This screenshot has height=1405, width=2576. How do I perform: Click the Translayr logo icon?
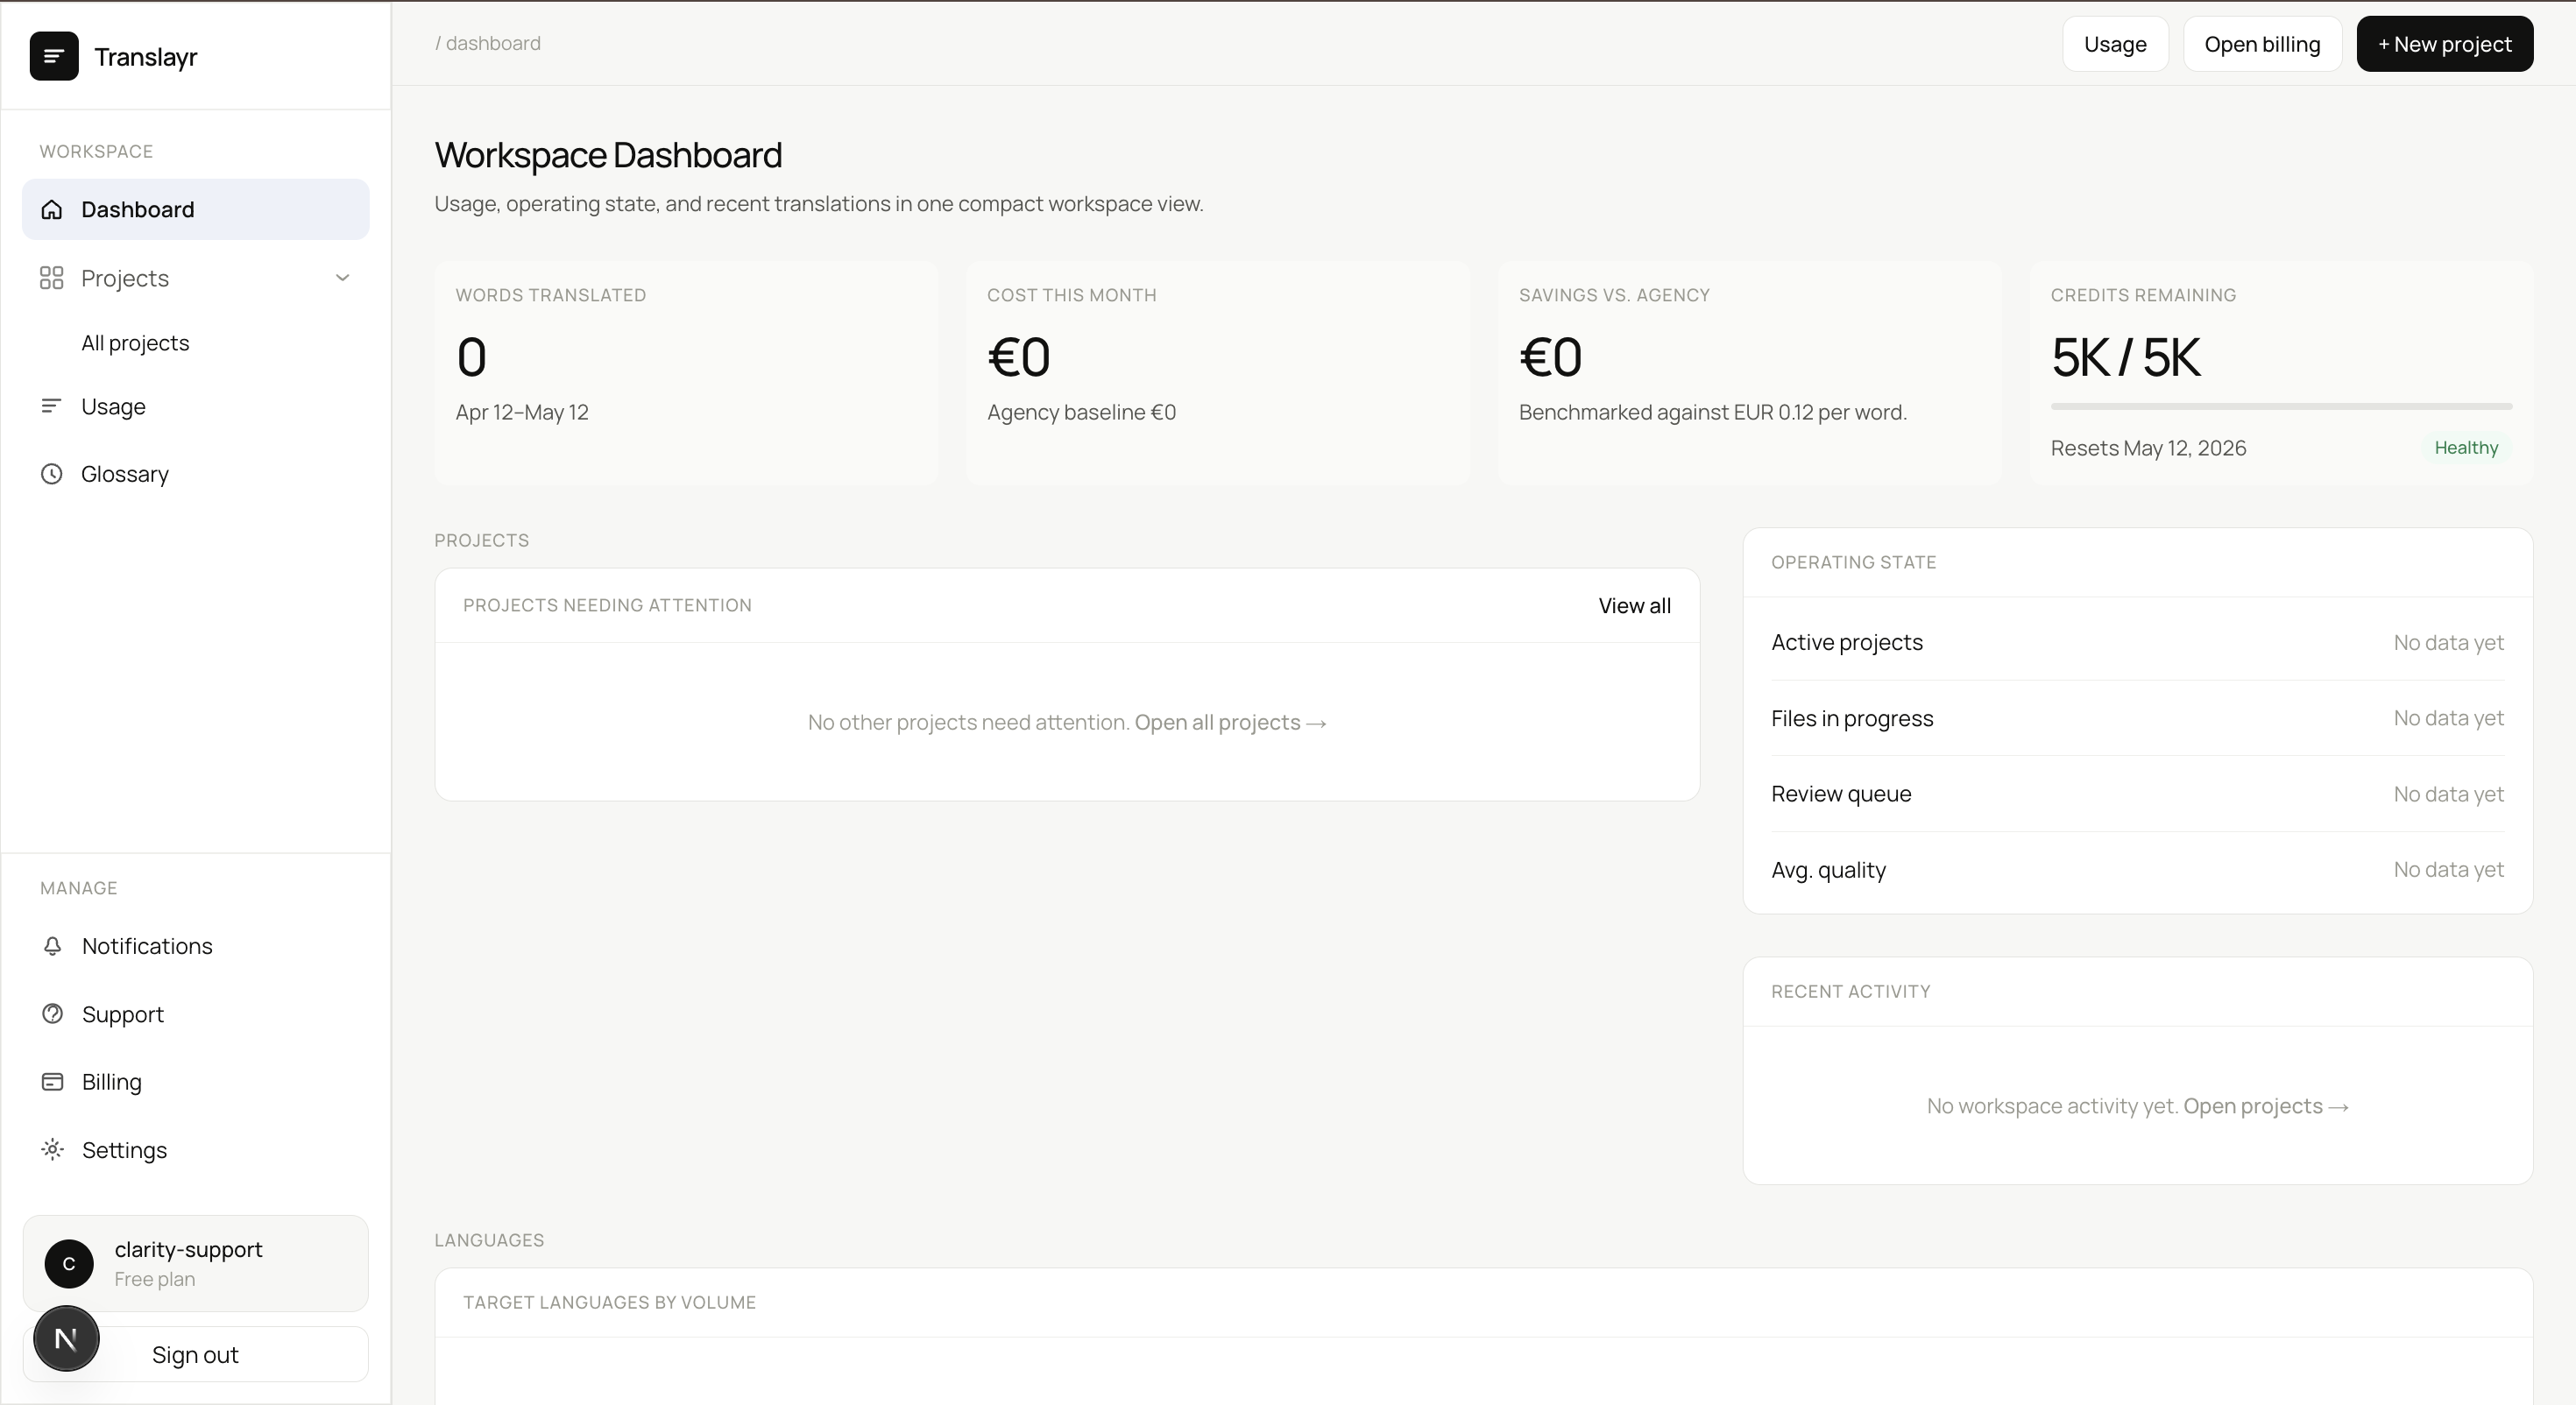[x=54, y=56]
